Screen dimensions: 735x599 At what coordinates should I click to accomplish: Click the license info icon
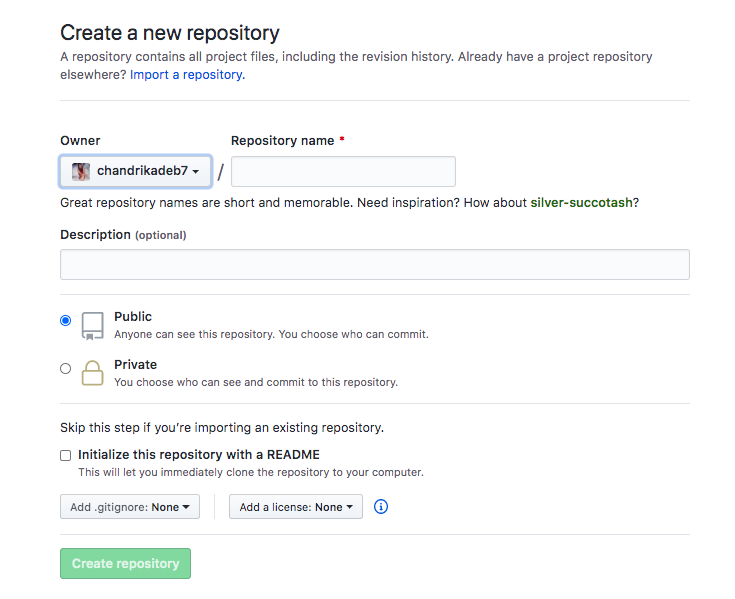coord(380,507)
